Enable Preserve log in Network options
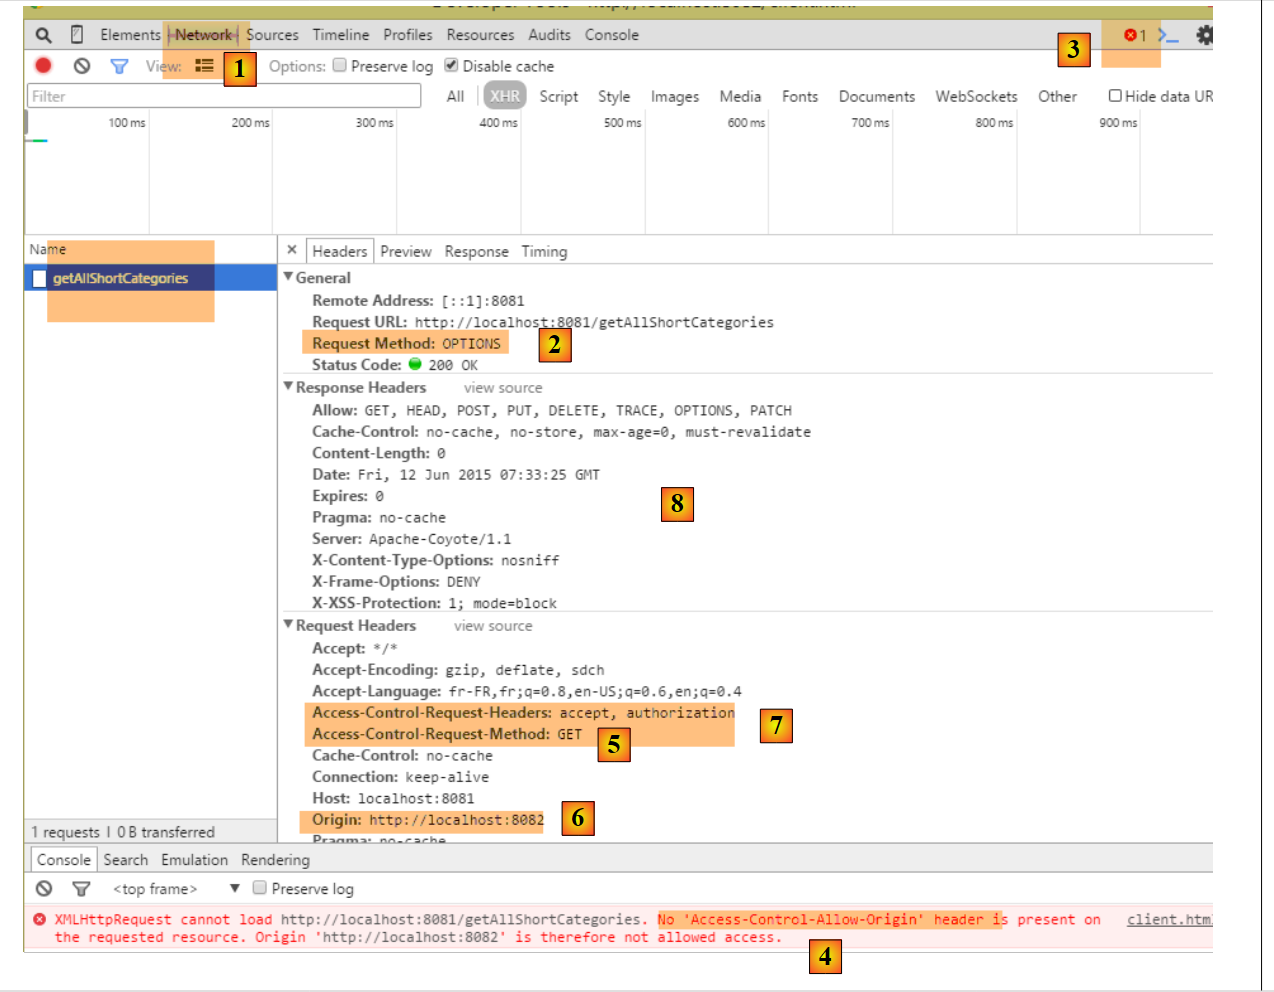Viewport: 1274px width, 992px height. pyautogui.click(x=340, y=65)
